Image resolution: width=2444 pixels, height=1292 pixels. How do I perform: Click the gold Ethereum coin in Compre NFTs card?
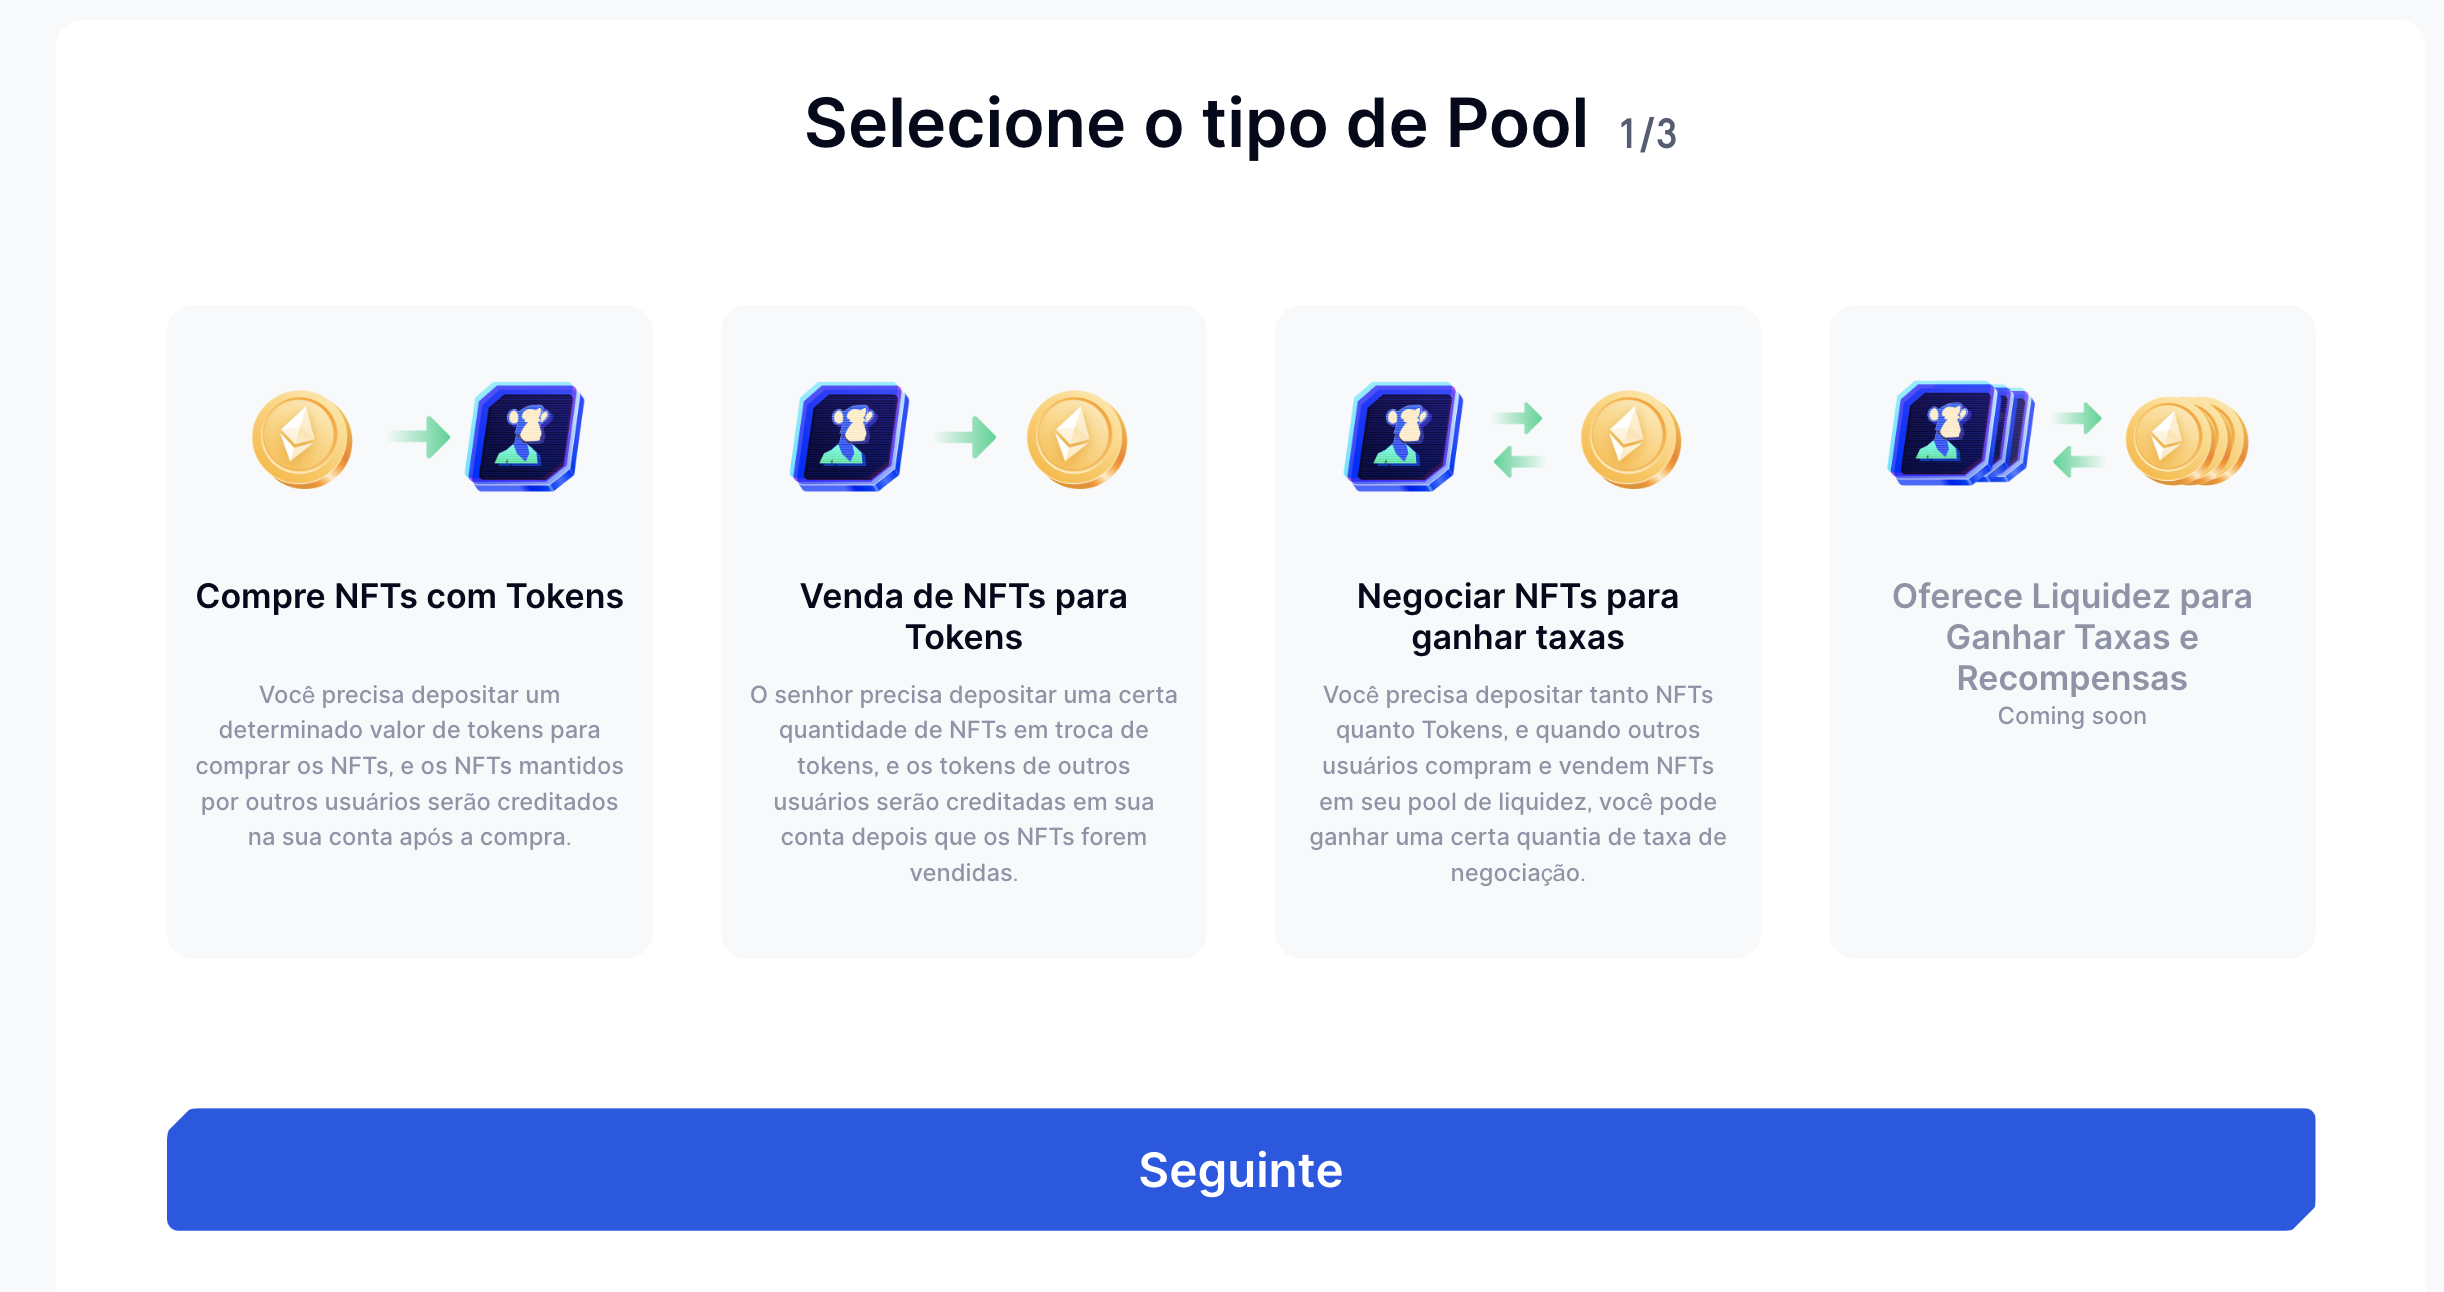click(x=302, y=439)
